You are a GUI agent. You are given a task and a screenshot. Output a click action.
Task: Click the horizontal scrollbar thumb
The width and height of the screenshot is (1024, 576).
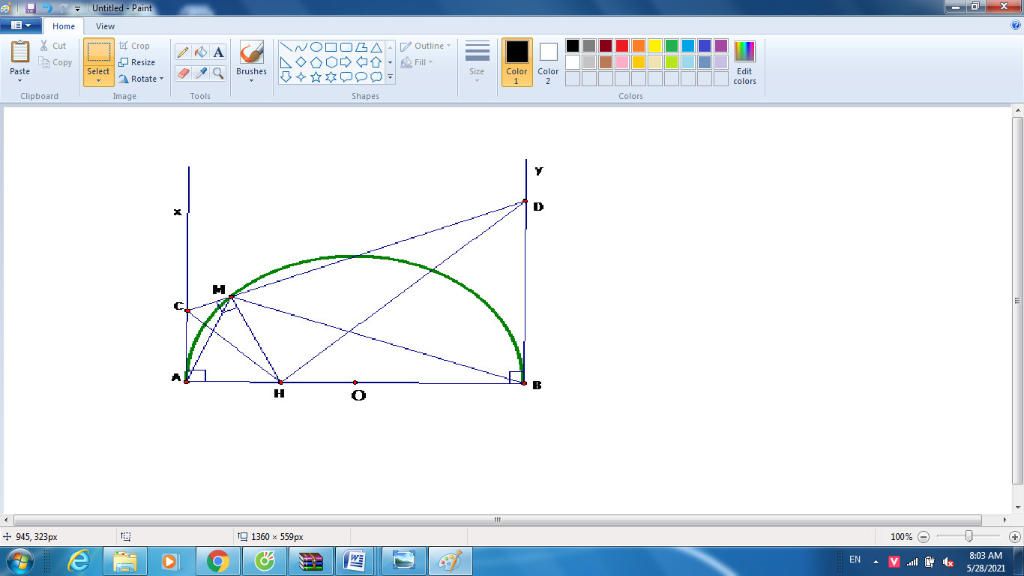(497, 520)
